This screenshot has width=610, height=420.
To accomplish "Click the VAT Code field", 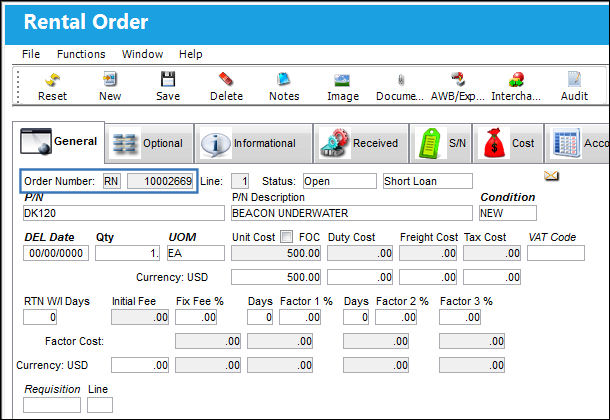I will pos(556,253).
